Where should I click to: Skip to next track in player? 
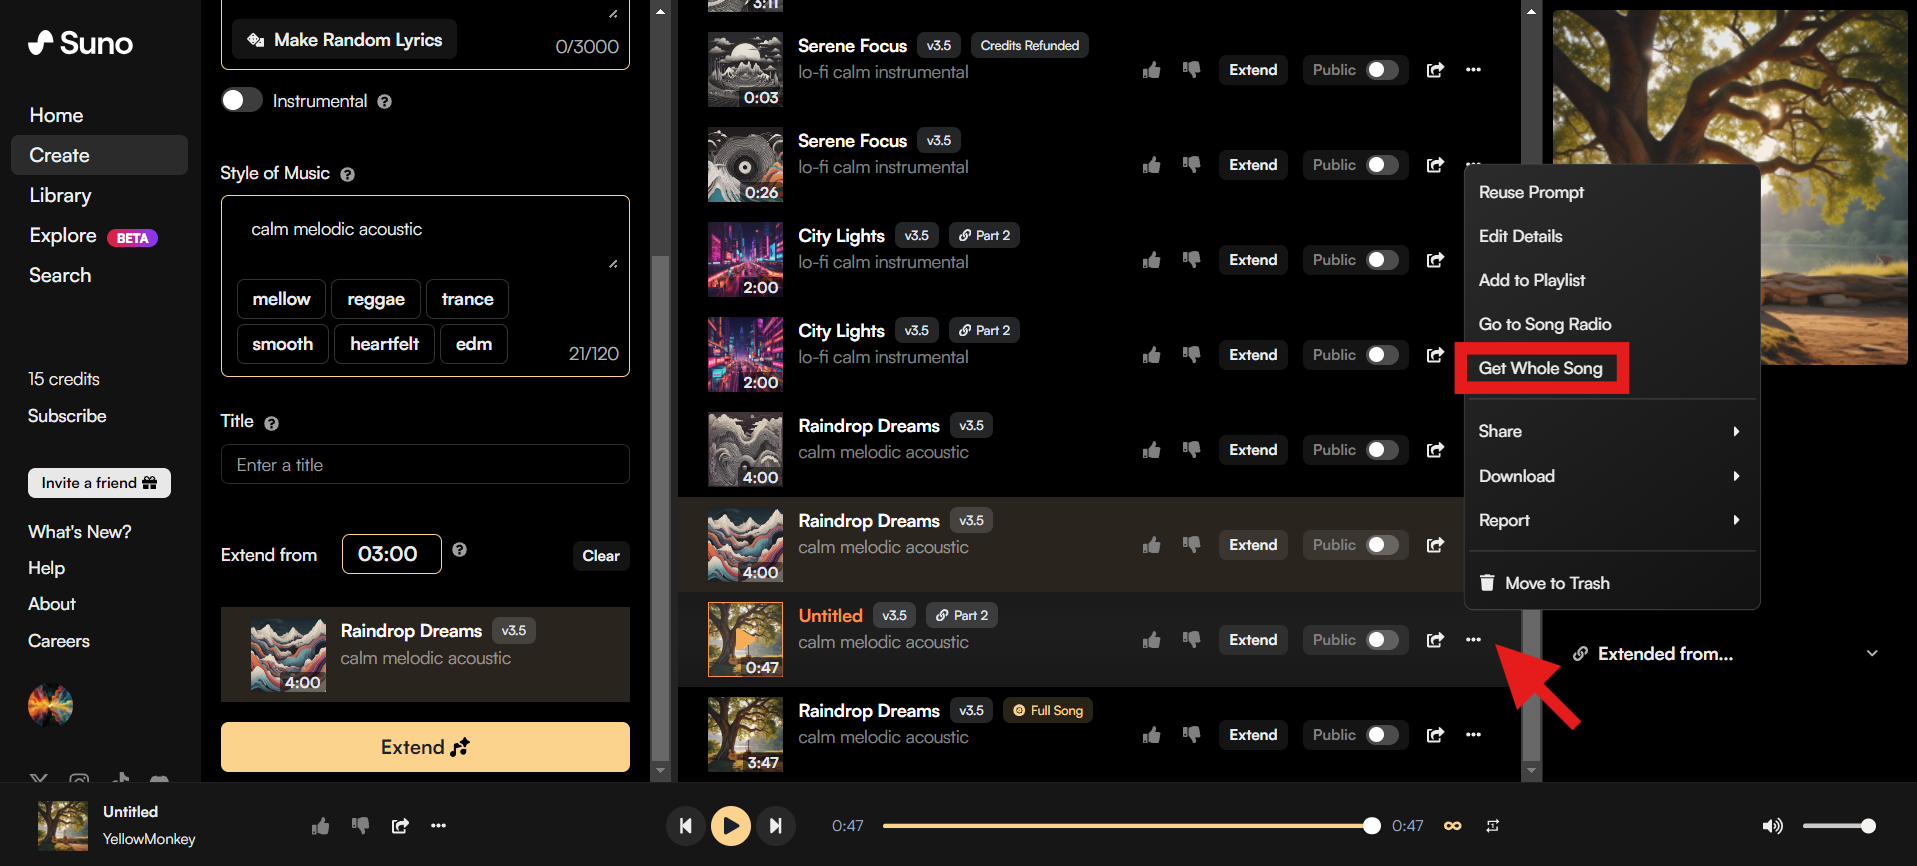(775, 826)
